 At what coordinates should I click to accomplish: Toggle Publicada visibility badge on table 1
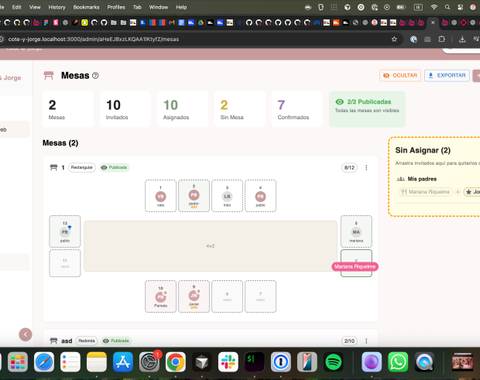click(114, 167)
